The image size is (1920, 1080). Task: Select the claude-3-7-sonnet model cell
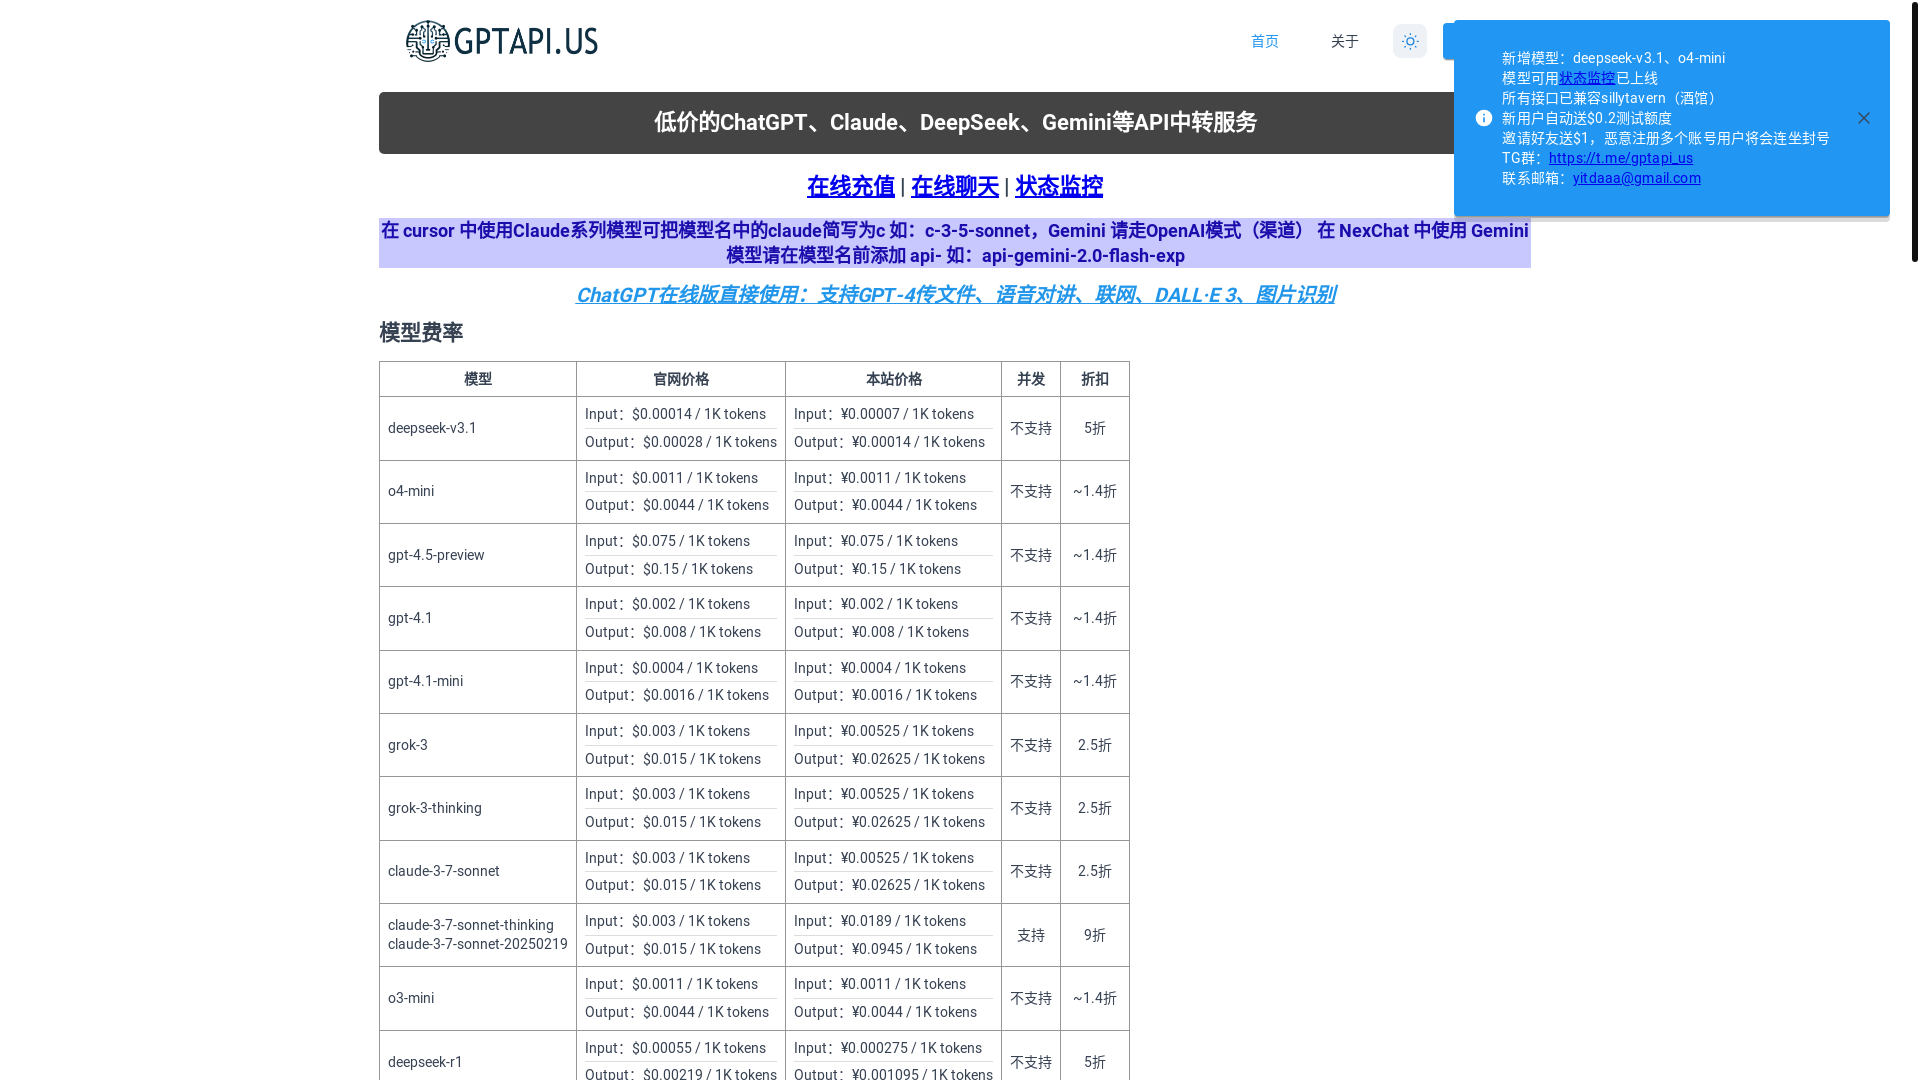[478, 871]
